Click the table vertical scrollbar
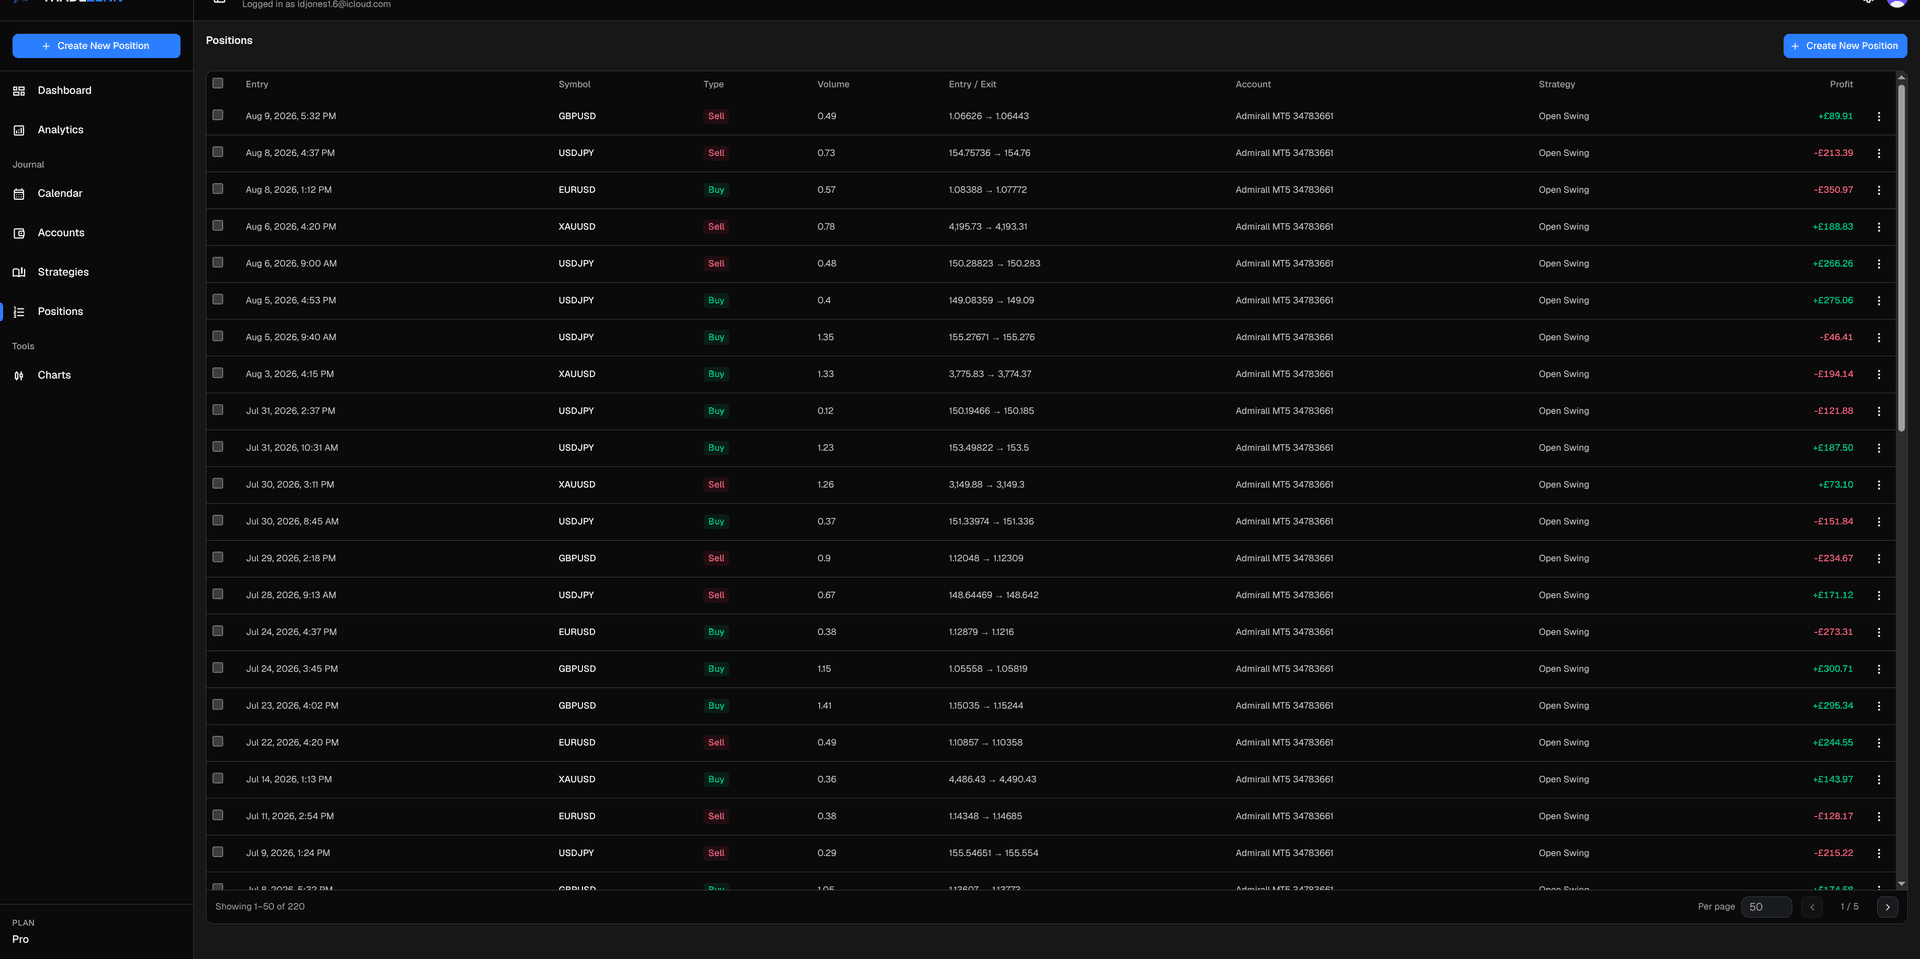The width and height of the screenshot is (1920, 959). [x=1901, y=258]
